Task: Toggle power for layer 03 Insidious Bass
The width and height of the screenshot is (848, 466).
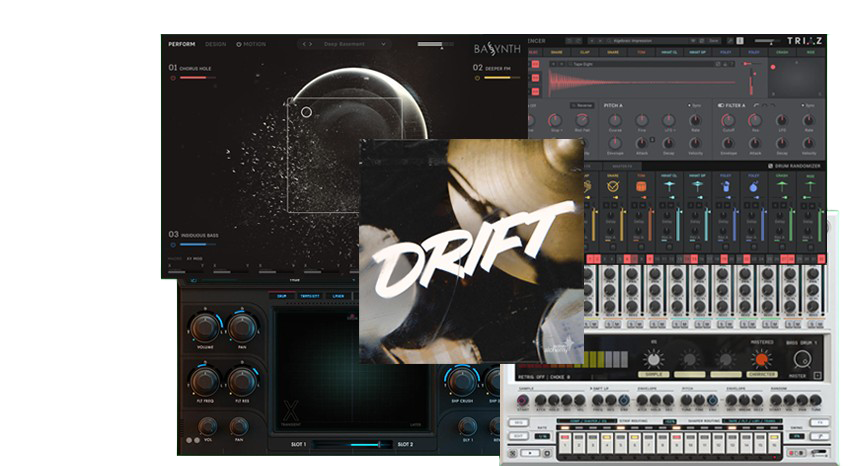Action: pos(173,244)
